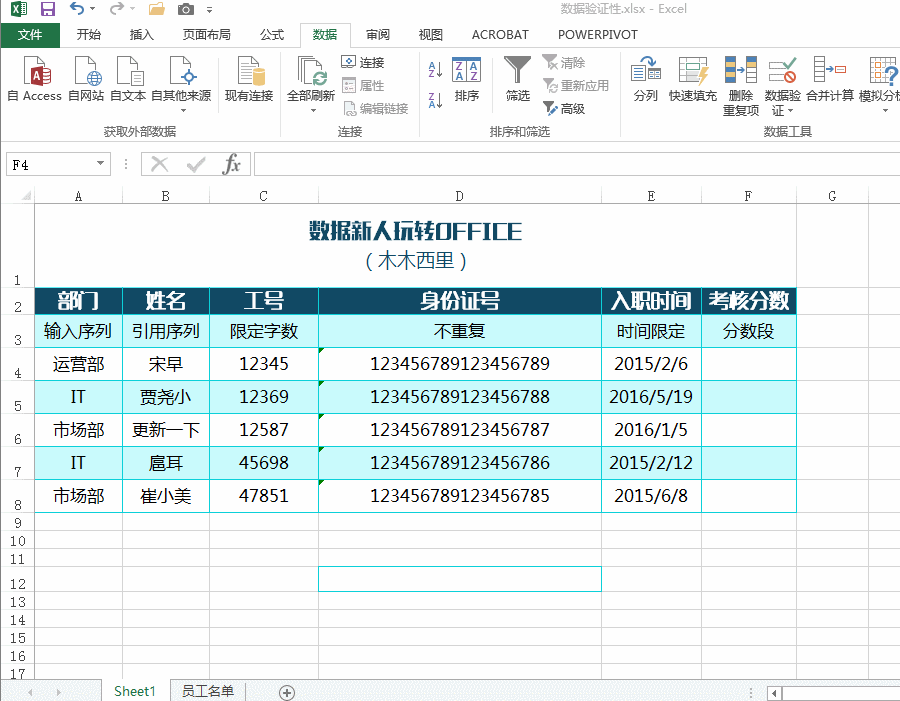900x701 pixels.
Task: Click Data Validation (数据验证) icon
Action: (782, 70)
